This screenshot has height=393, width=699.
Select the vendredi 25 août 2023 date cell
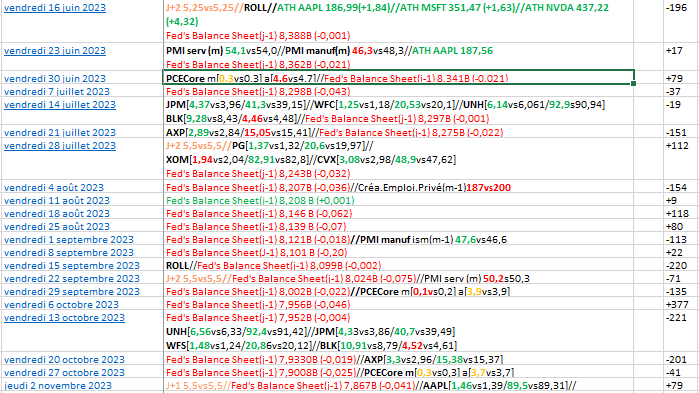[x=82, y=226]
